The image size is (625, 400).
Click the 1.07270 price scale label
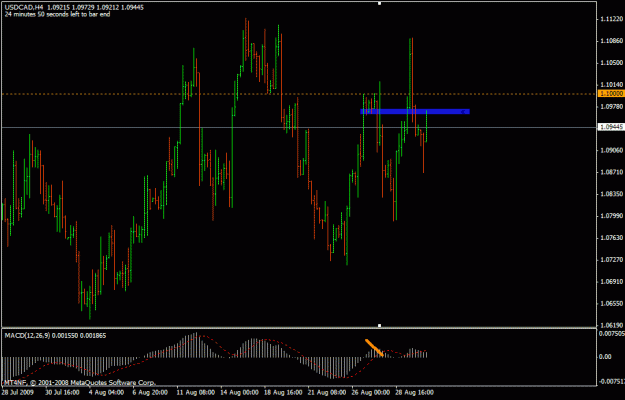[611, 260]
